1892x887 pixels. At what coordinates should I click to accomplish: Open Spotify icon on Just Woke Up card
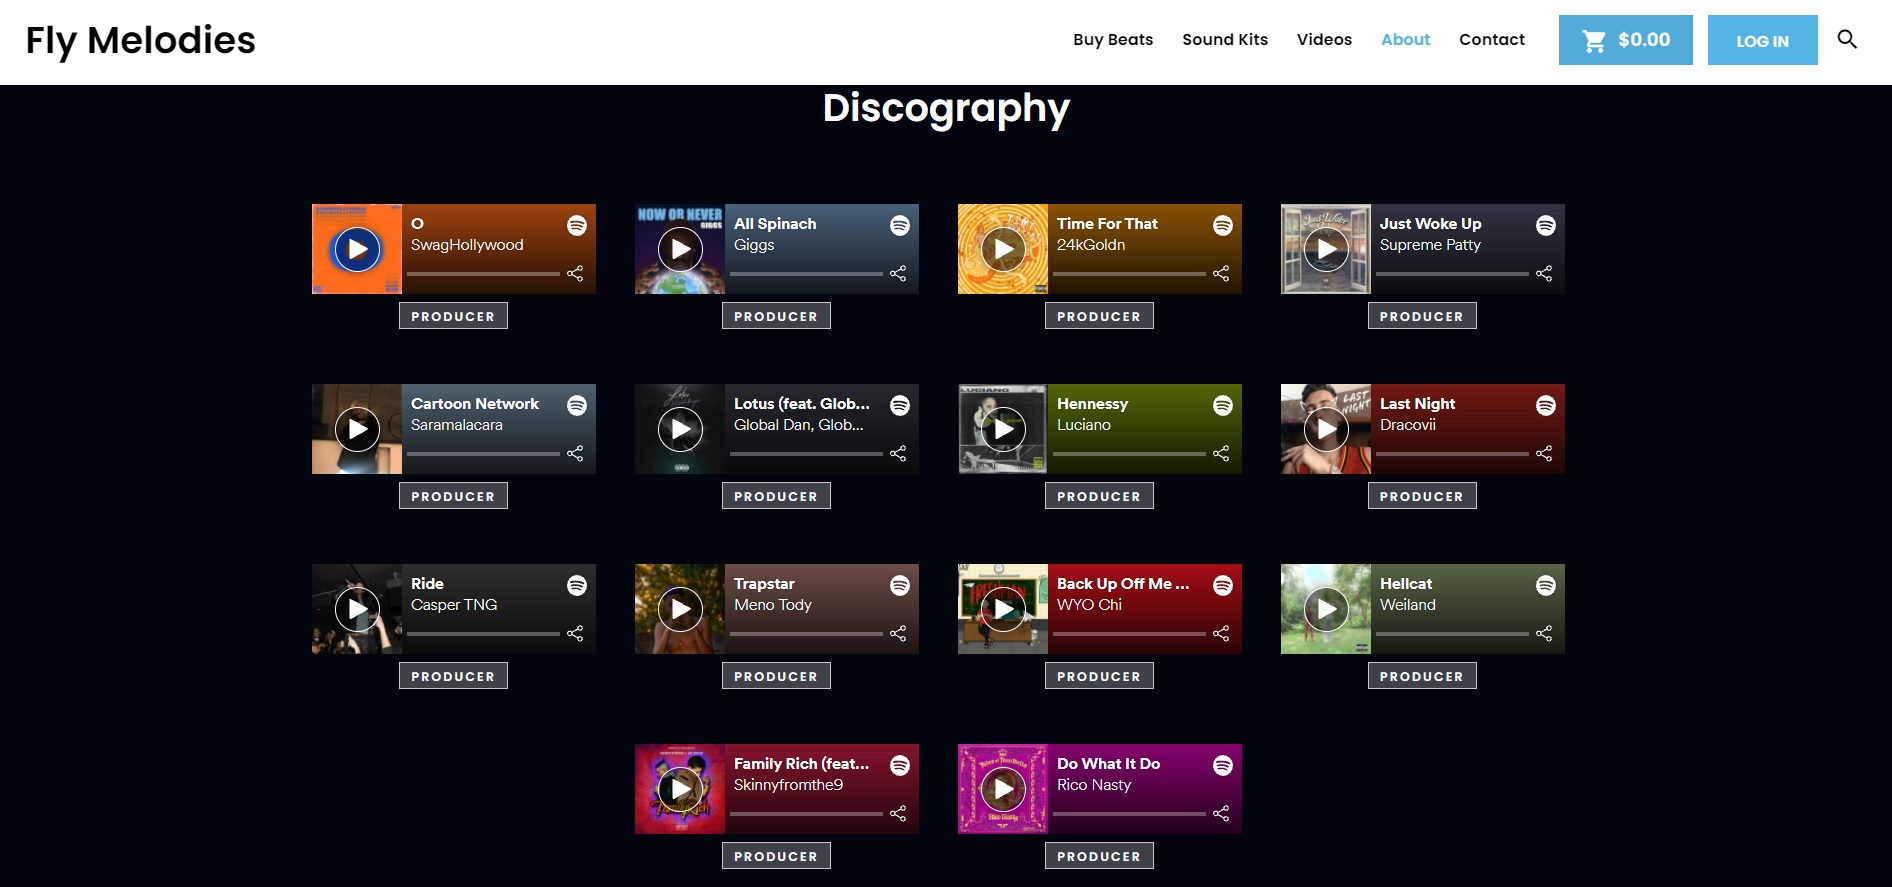[x=1546, y=225]
